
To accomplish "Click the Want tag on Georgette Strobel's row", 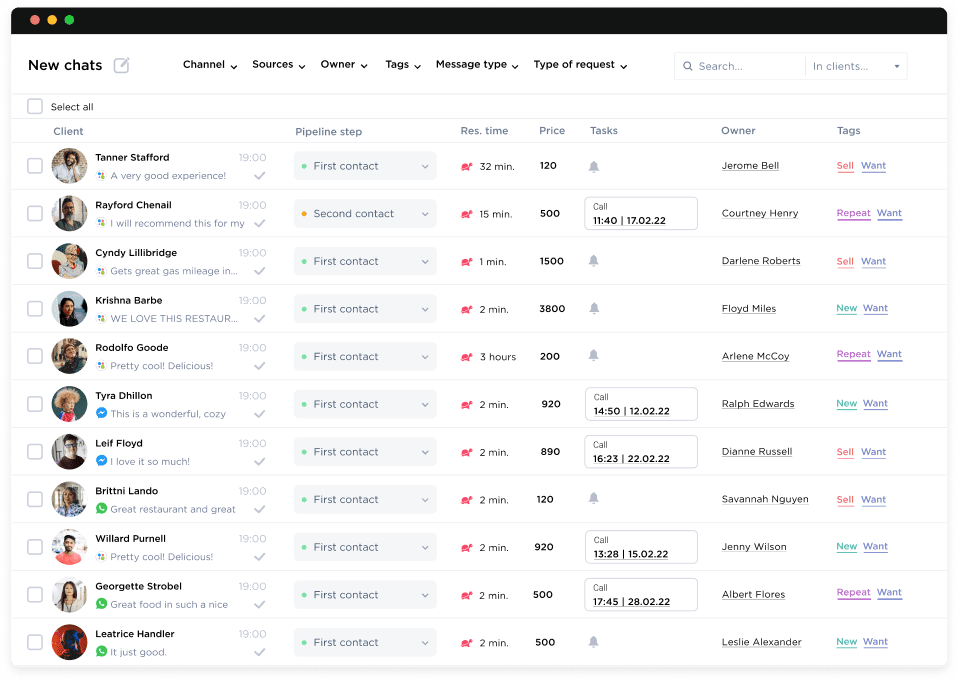I will [x=889, y=592].
